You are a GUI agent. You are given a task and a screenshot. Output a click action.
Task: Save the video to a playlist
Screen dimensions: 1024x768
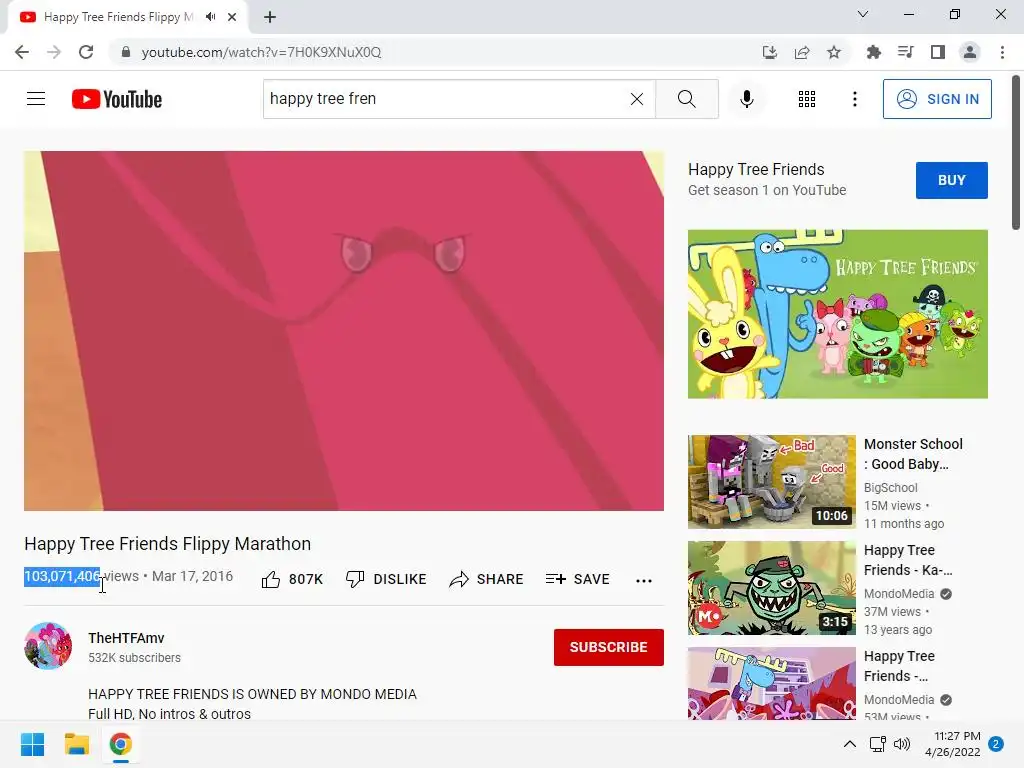[577, 579]
